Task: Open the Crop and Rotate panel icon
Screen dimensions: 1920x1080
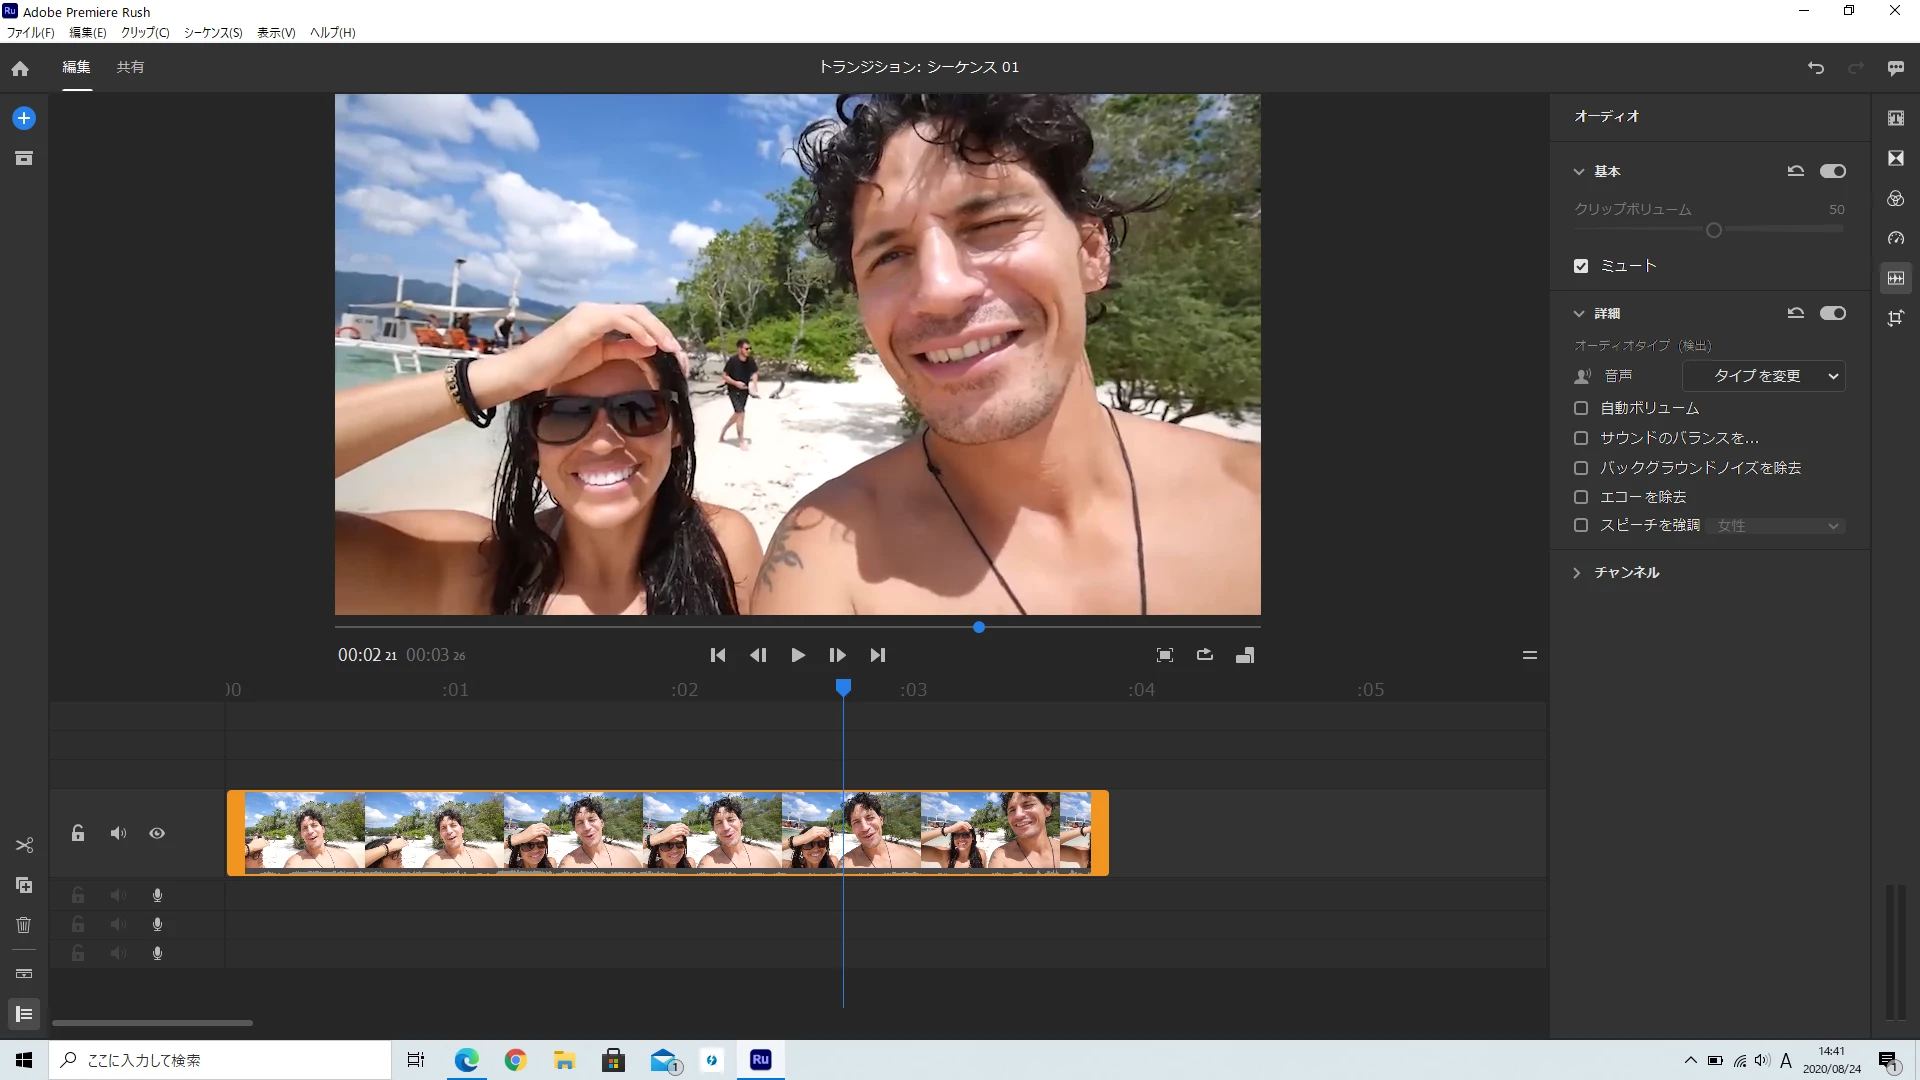Action: [x=1896, y=318]
